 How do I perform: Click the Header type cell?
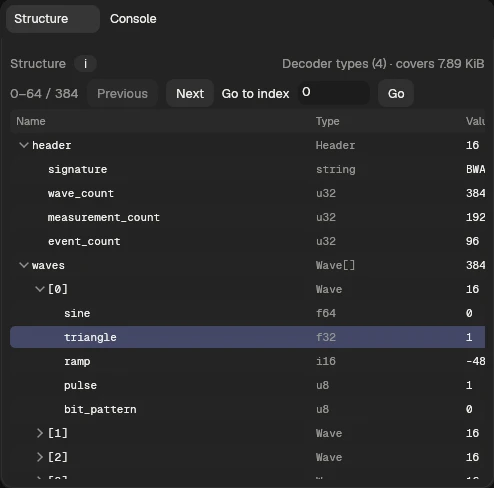(x=335, y=145)
